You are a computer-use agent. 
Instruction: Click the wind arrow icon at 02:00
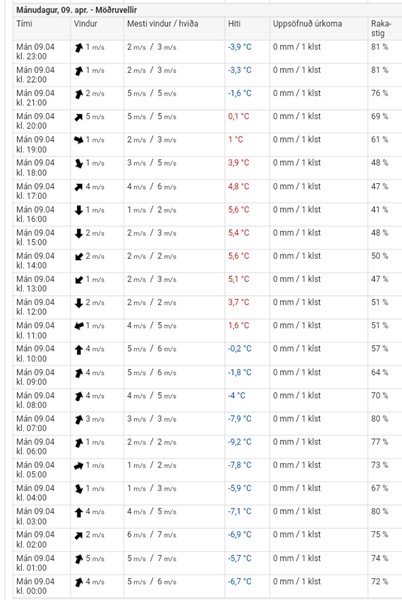[x=79, y=535]
